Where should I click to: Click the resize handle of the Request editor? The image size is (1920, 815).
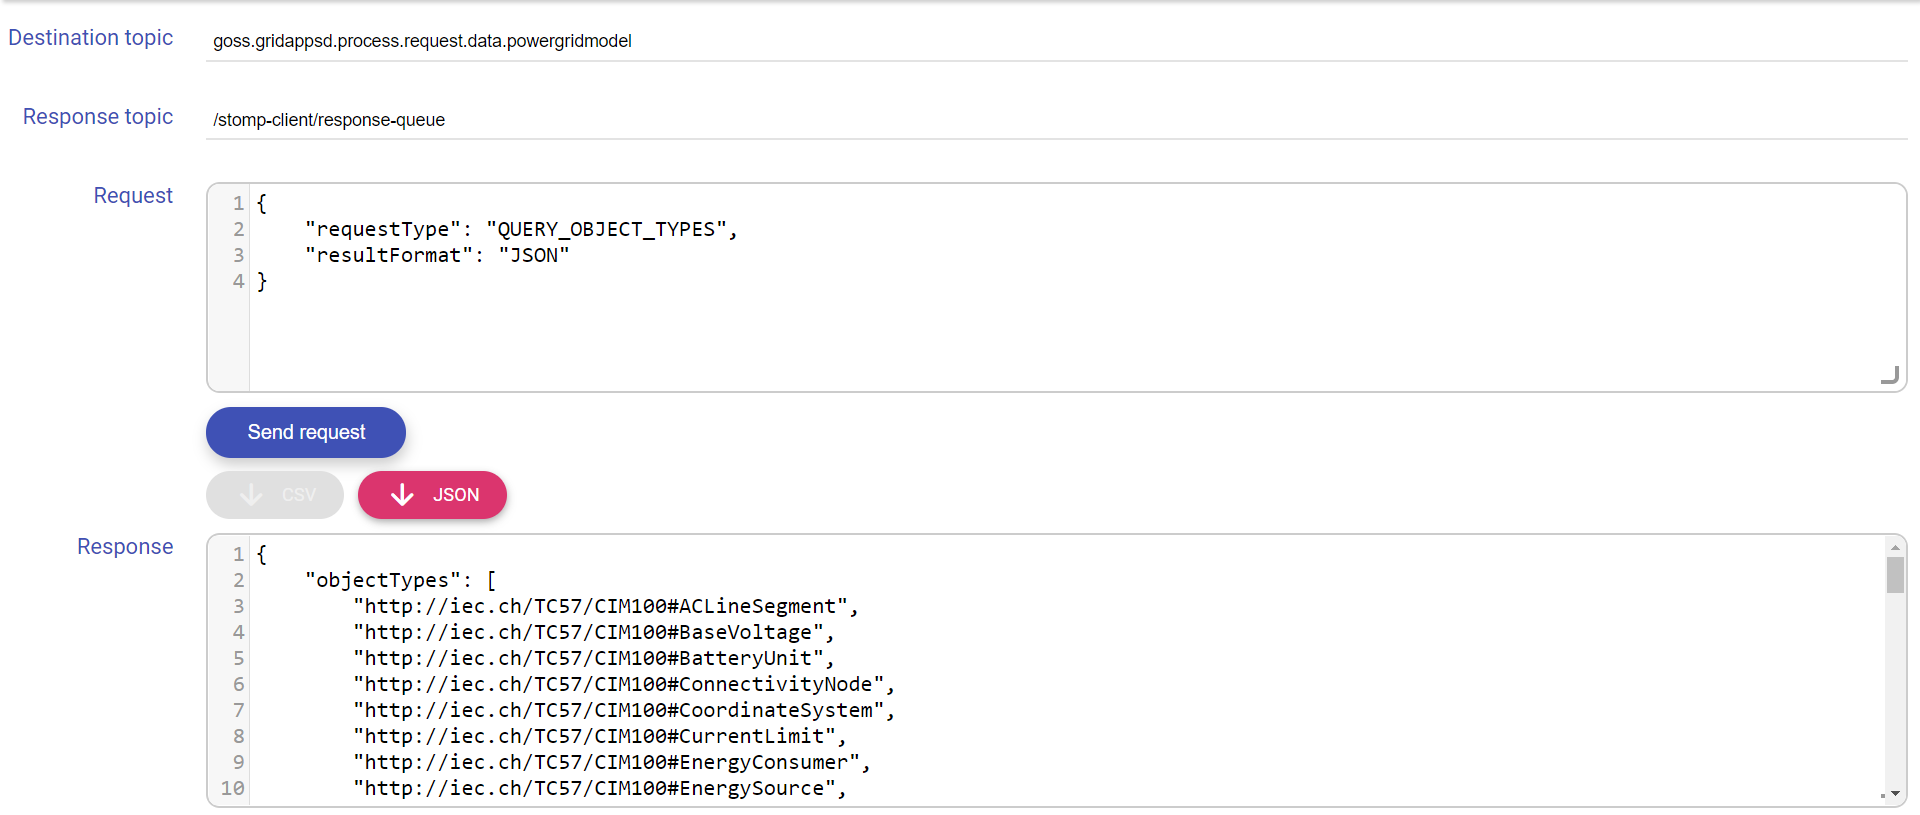click(x=1890, y=375)
